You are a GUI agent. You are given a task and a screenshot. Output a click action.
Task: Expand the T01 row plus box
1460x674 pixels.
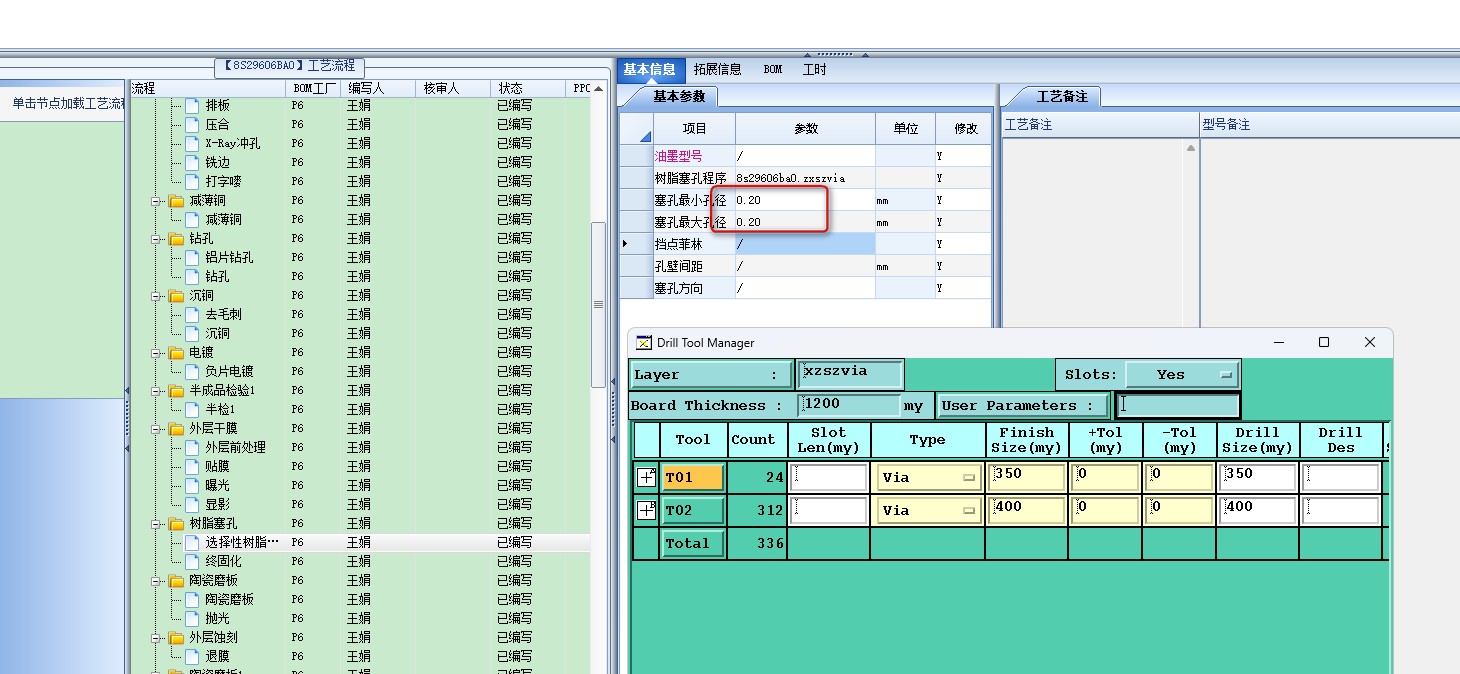point(646,478)
